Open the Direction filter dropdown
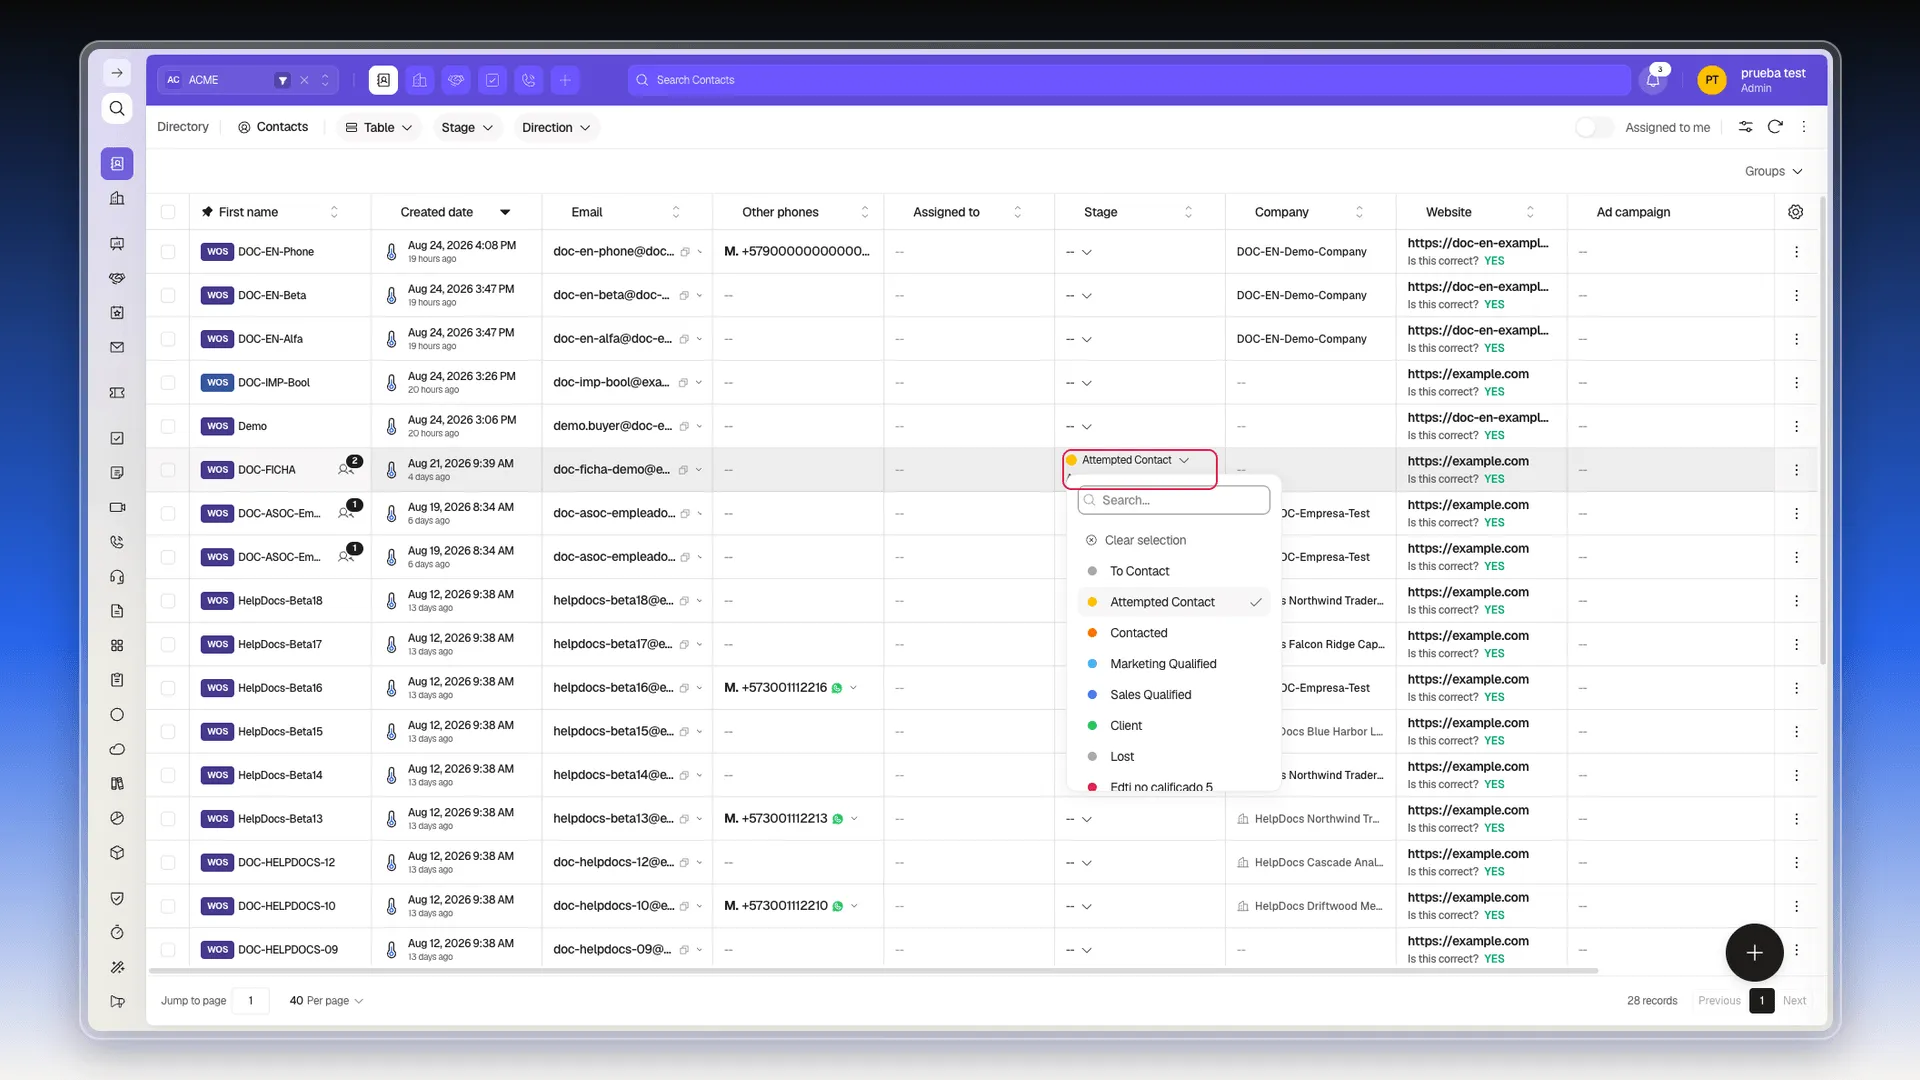Image resolution: width=1920 pixels, height=1080 pixels. pos(556,127)
